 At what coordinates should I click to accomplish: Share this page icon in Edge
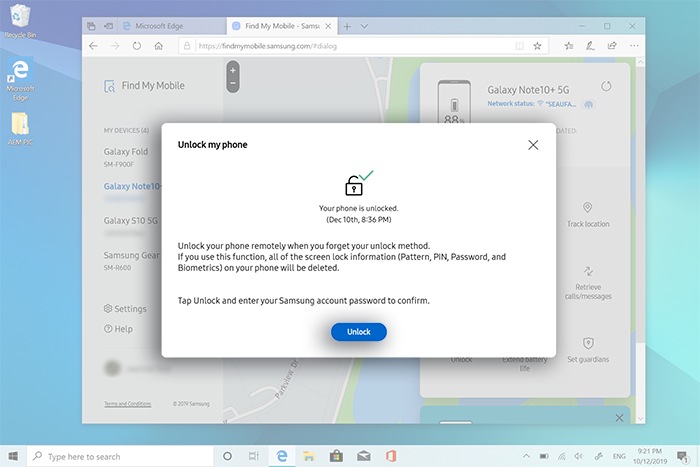coord(612,46)
